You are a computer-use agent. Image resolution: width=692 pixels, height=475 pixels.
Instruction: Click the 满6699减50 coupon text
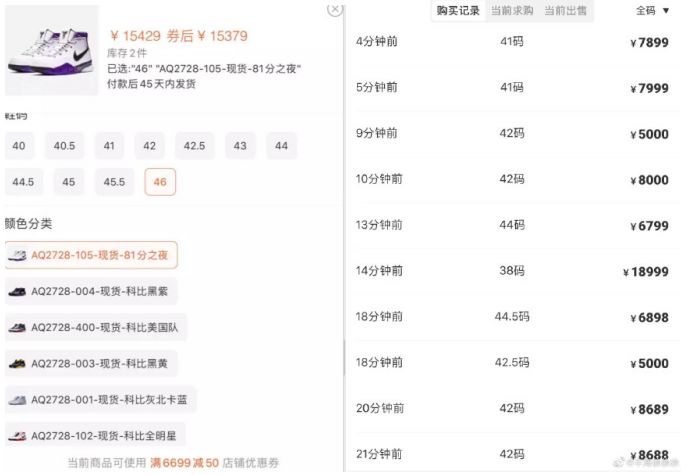pyautogui.click(x=184, y=463)
